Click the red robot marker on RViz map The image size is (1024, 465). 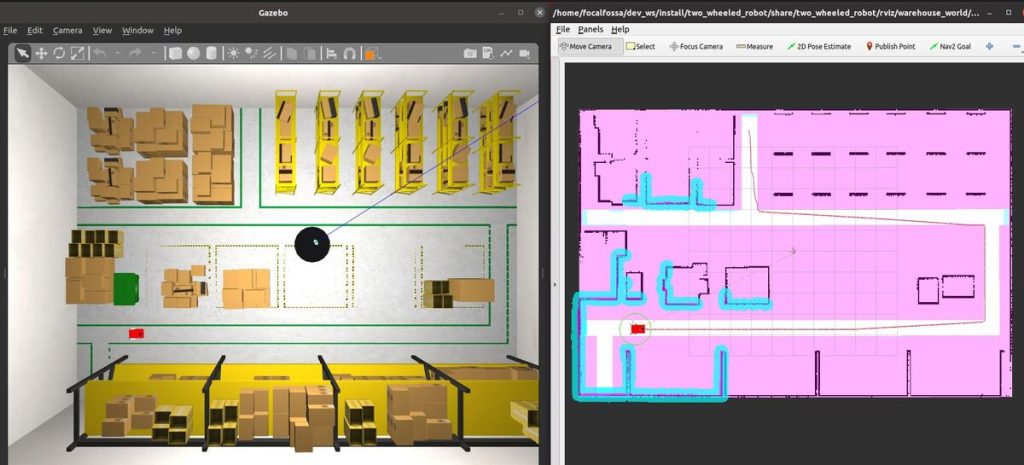coord(637,328)
